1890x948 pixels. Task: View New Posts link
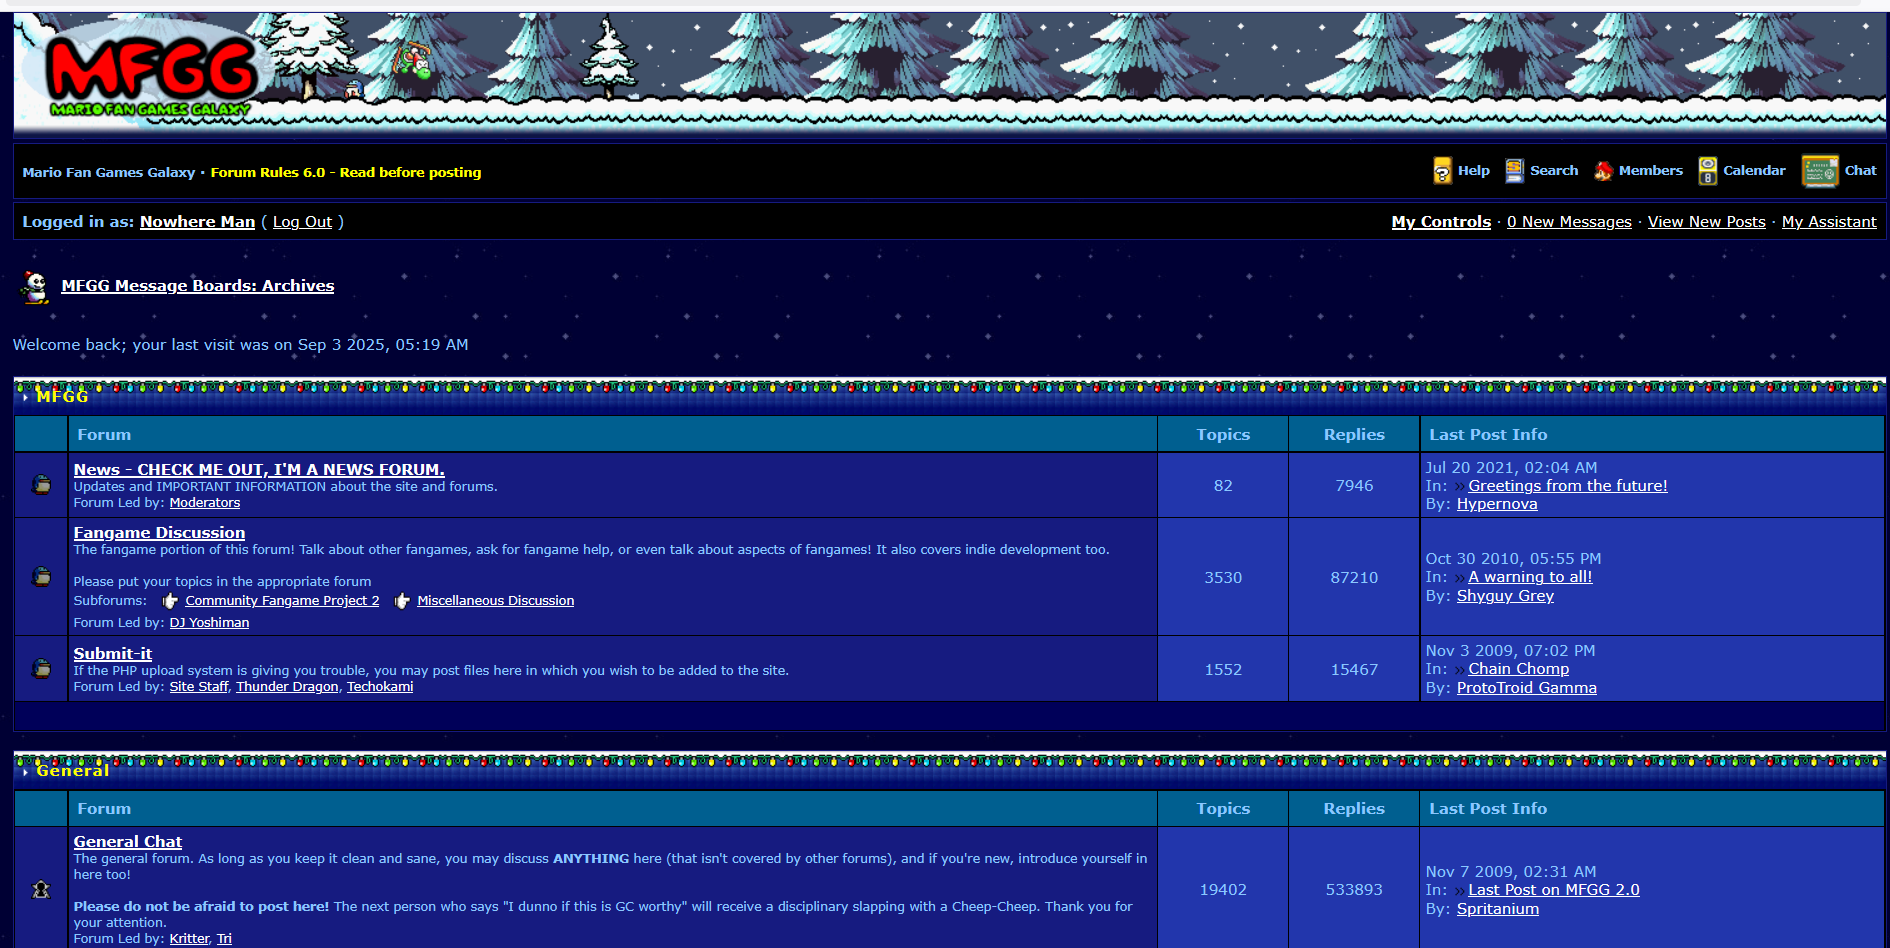pyautogui.click(x=1707, y=222)
